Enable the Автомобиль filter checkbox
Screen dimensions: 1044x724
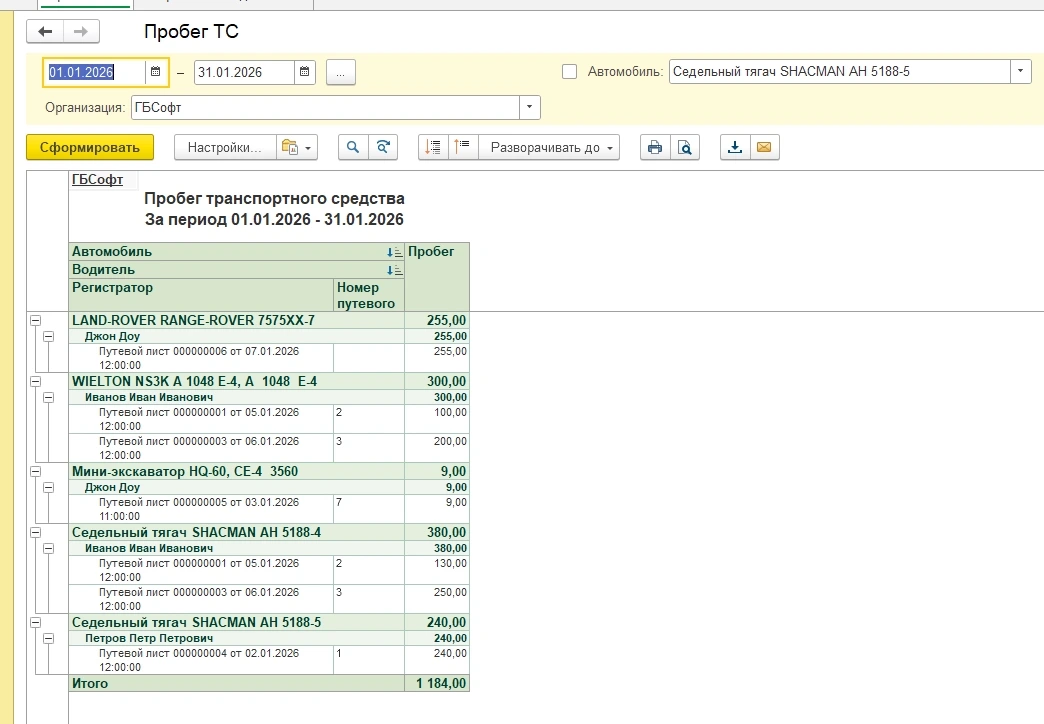tap(570, 72)
